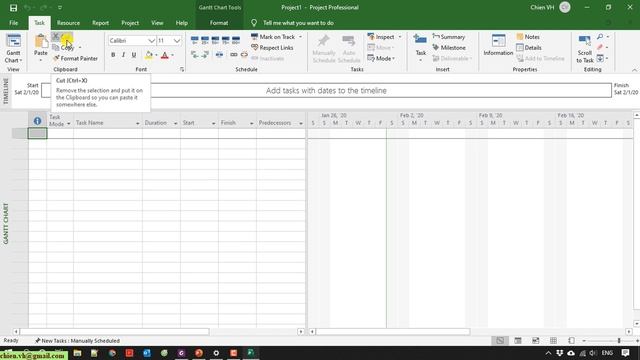Save the project via quick access icon
The width and height of the screenshot is (640, 360).
pos(13,8)
